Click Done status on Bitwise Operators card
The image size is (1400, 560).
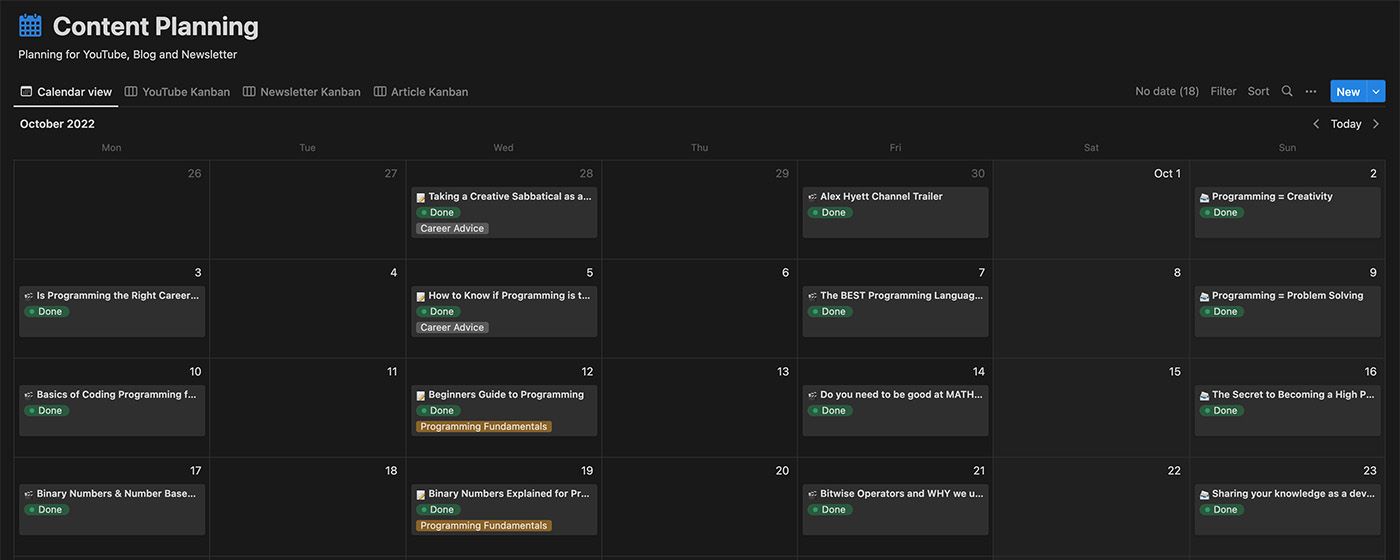[830, 509]
